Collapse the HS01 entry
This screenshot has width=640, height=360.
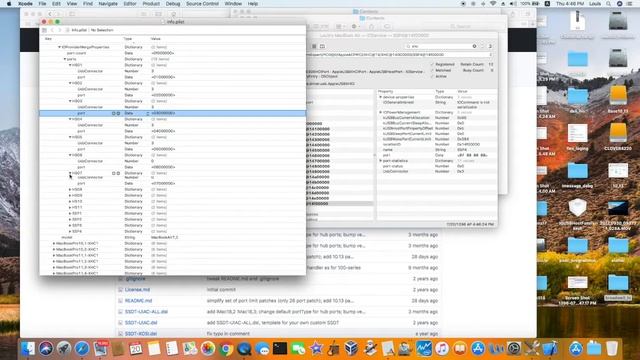pos(70,65)
